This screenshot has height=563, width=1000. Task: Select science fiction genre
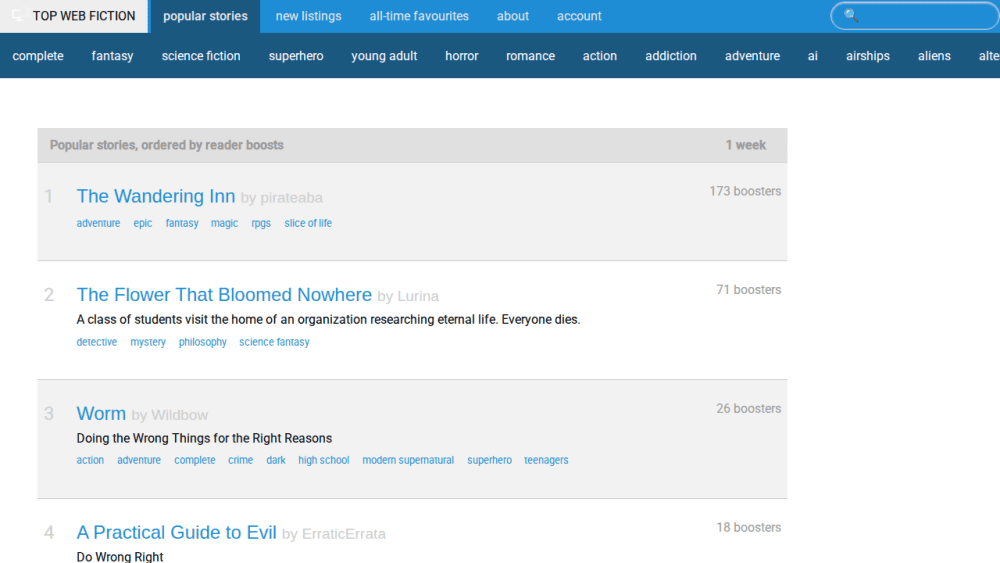(x=201, y=56)
